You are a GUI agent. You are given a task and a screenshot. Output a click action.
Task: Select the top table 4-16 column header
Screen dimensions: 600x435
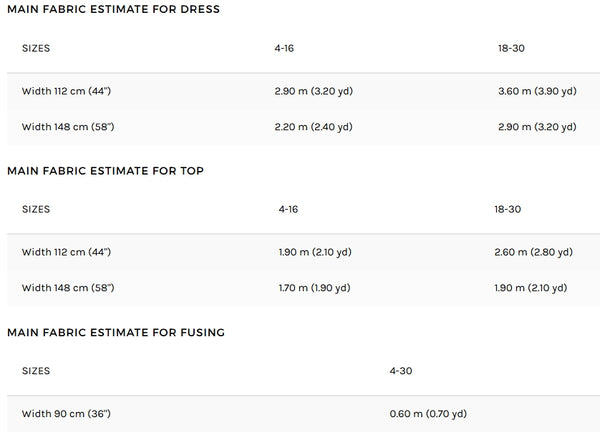[288, 209]
